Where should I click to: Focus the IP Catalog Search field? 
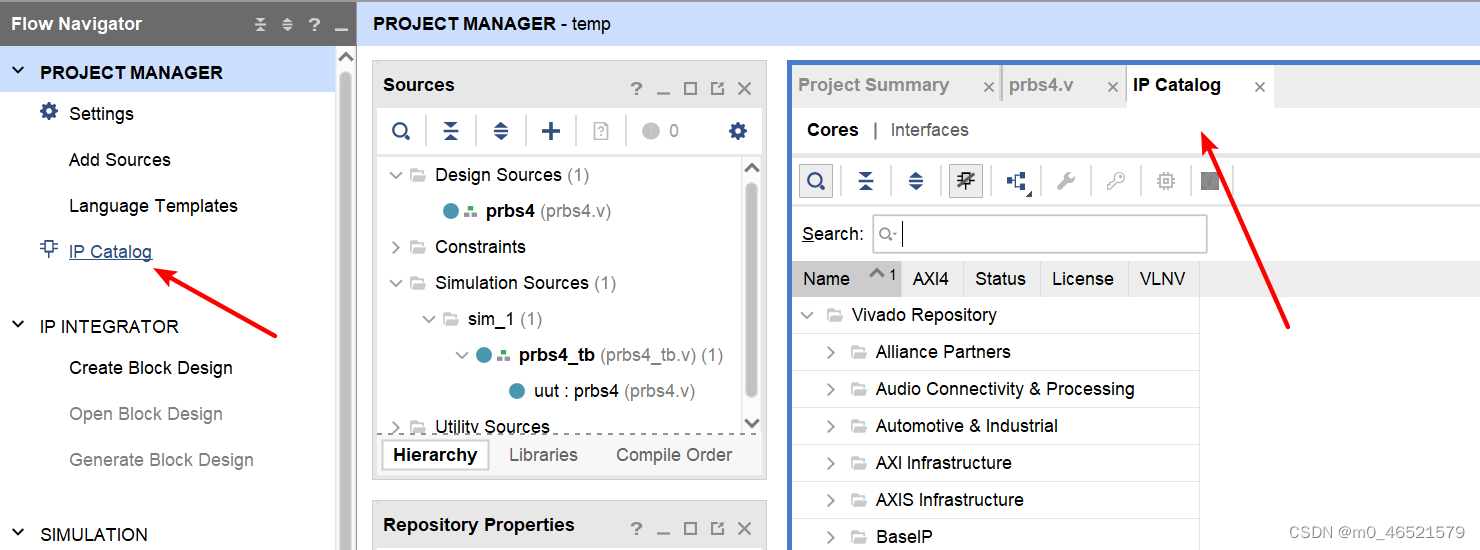pyautogui.click(x=1040, y=234)
